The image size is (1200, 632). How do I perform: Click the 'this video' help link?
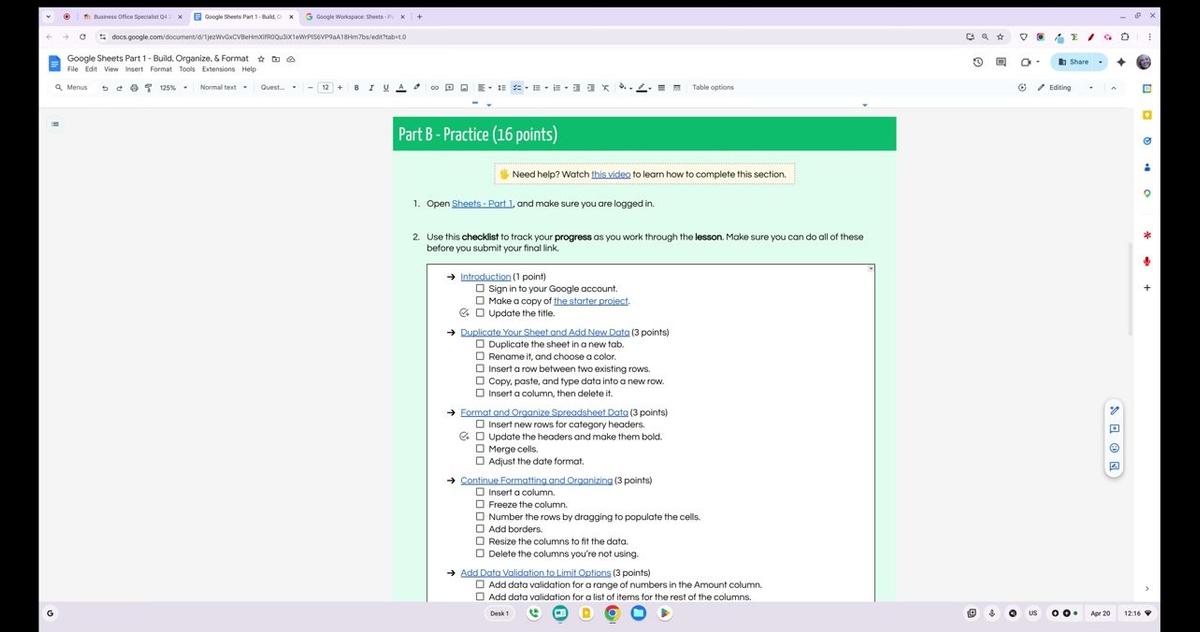611,174
